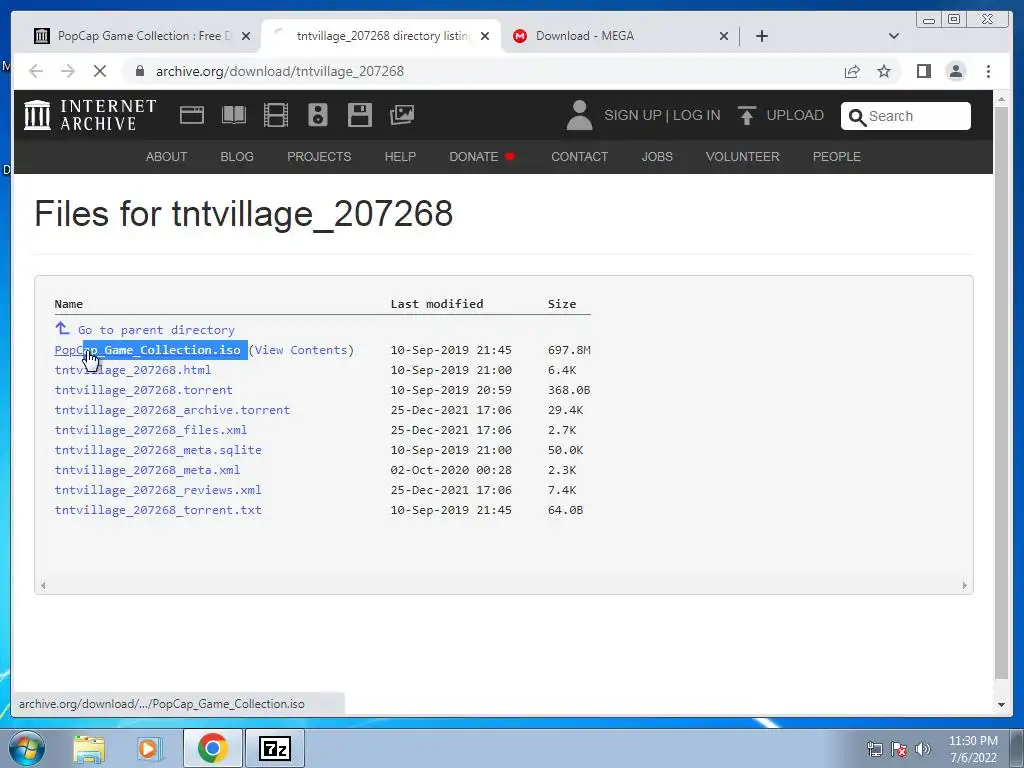Open Chrome side panel icon
This screenshot has height=768, width=1024.
[x=923, y=71]
